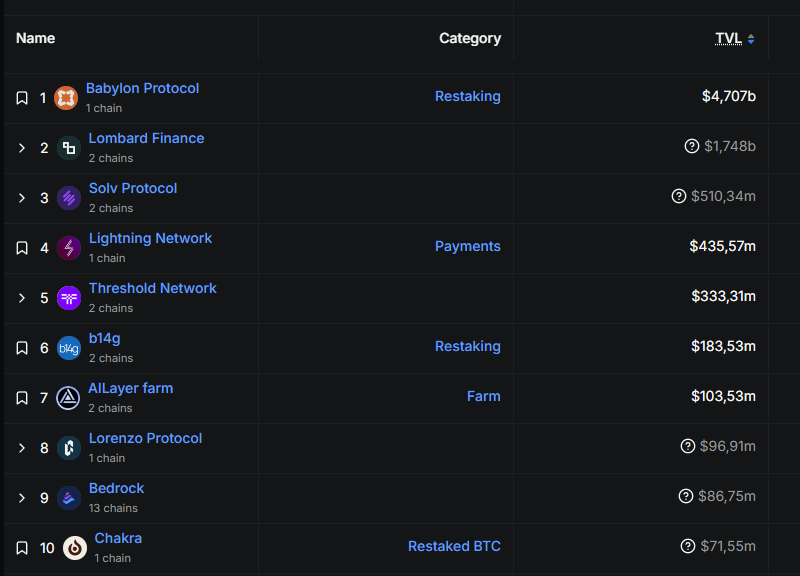The width and height of the screenshot is (800, 576).
Task: Sort table by TVL column header
Action: click(x=729, y=38)
